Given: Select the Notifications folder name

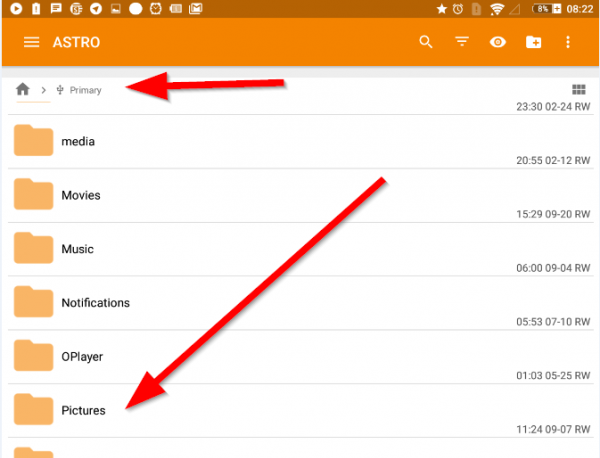Looking at the screenshot, I should click(x=96, y=303).
